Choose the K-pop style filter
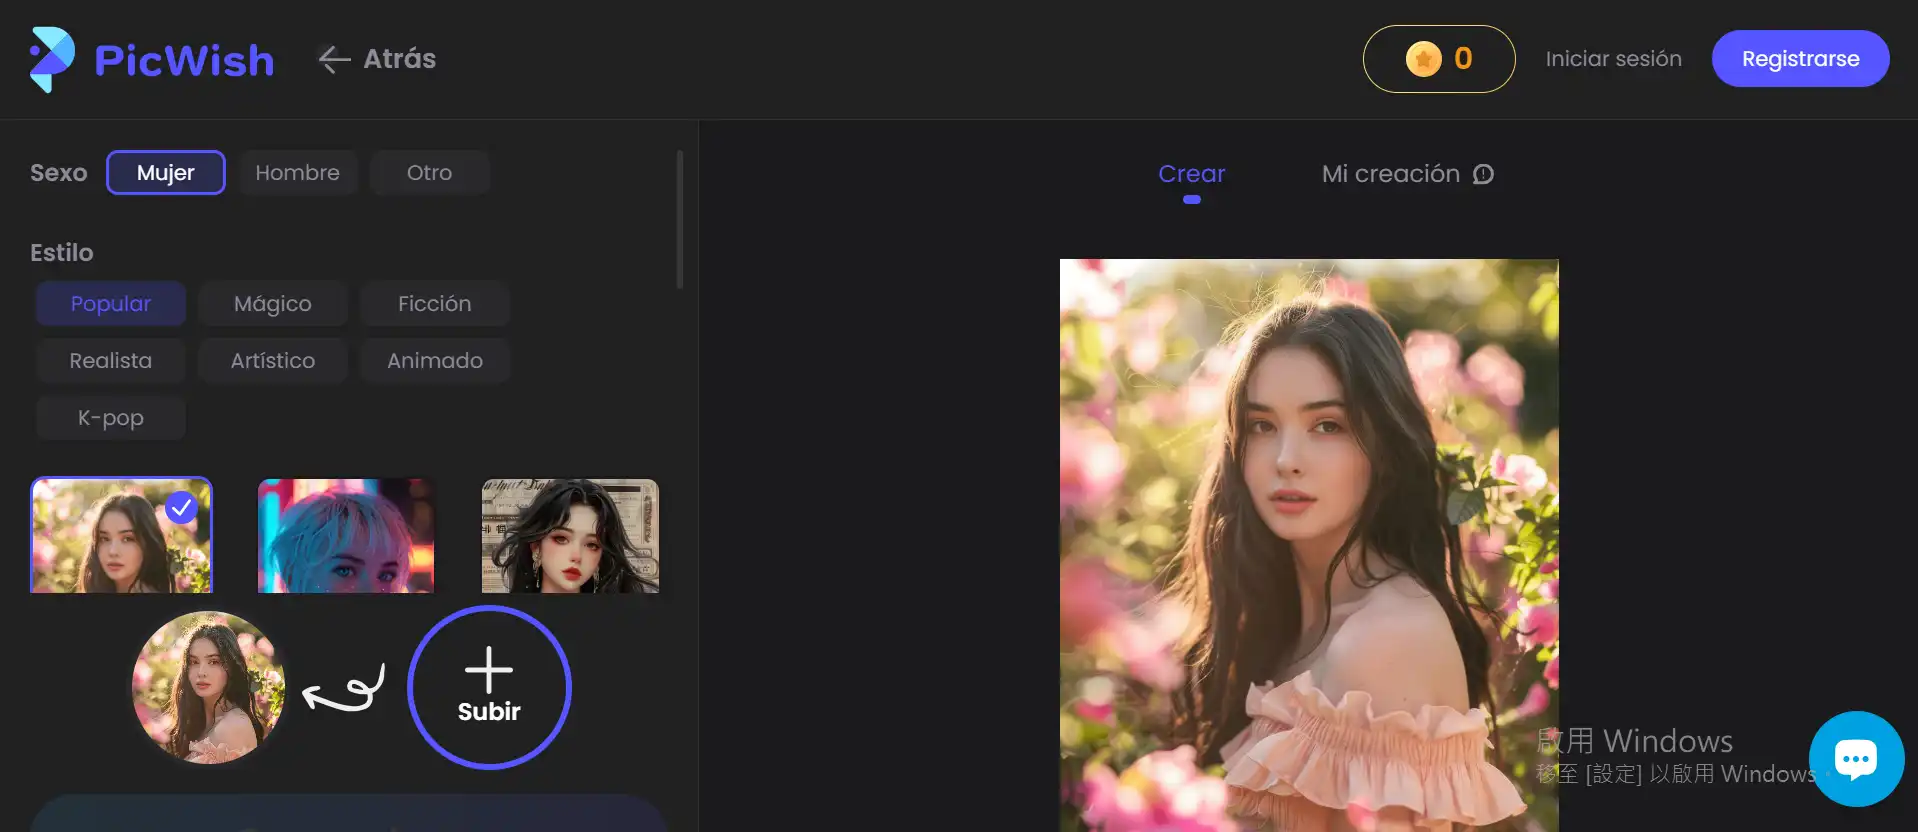This screenshot has width=1918, height=832. point(111,418)
